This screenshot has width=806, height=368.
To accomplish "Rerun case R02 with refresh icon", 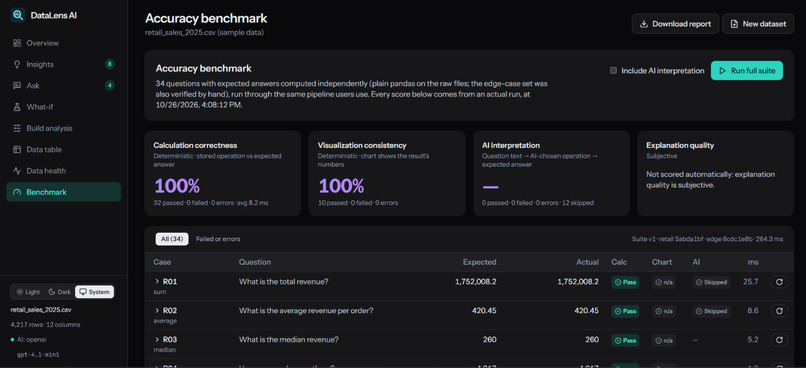I will pyautogui.click(x=779, y=311).
